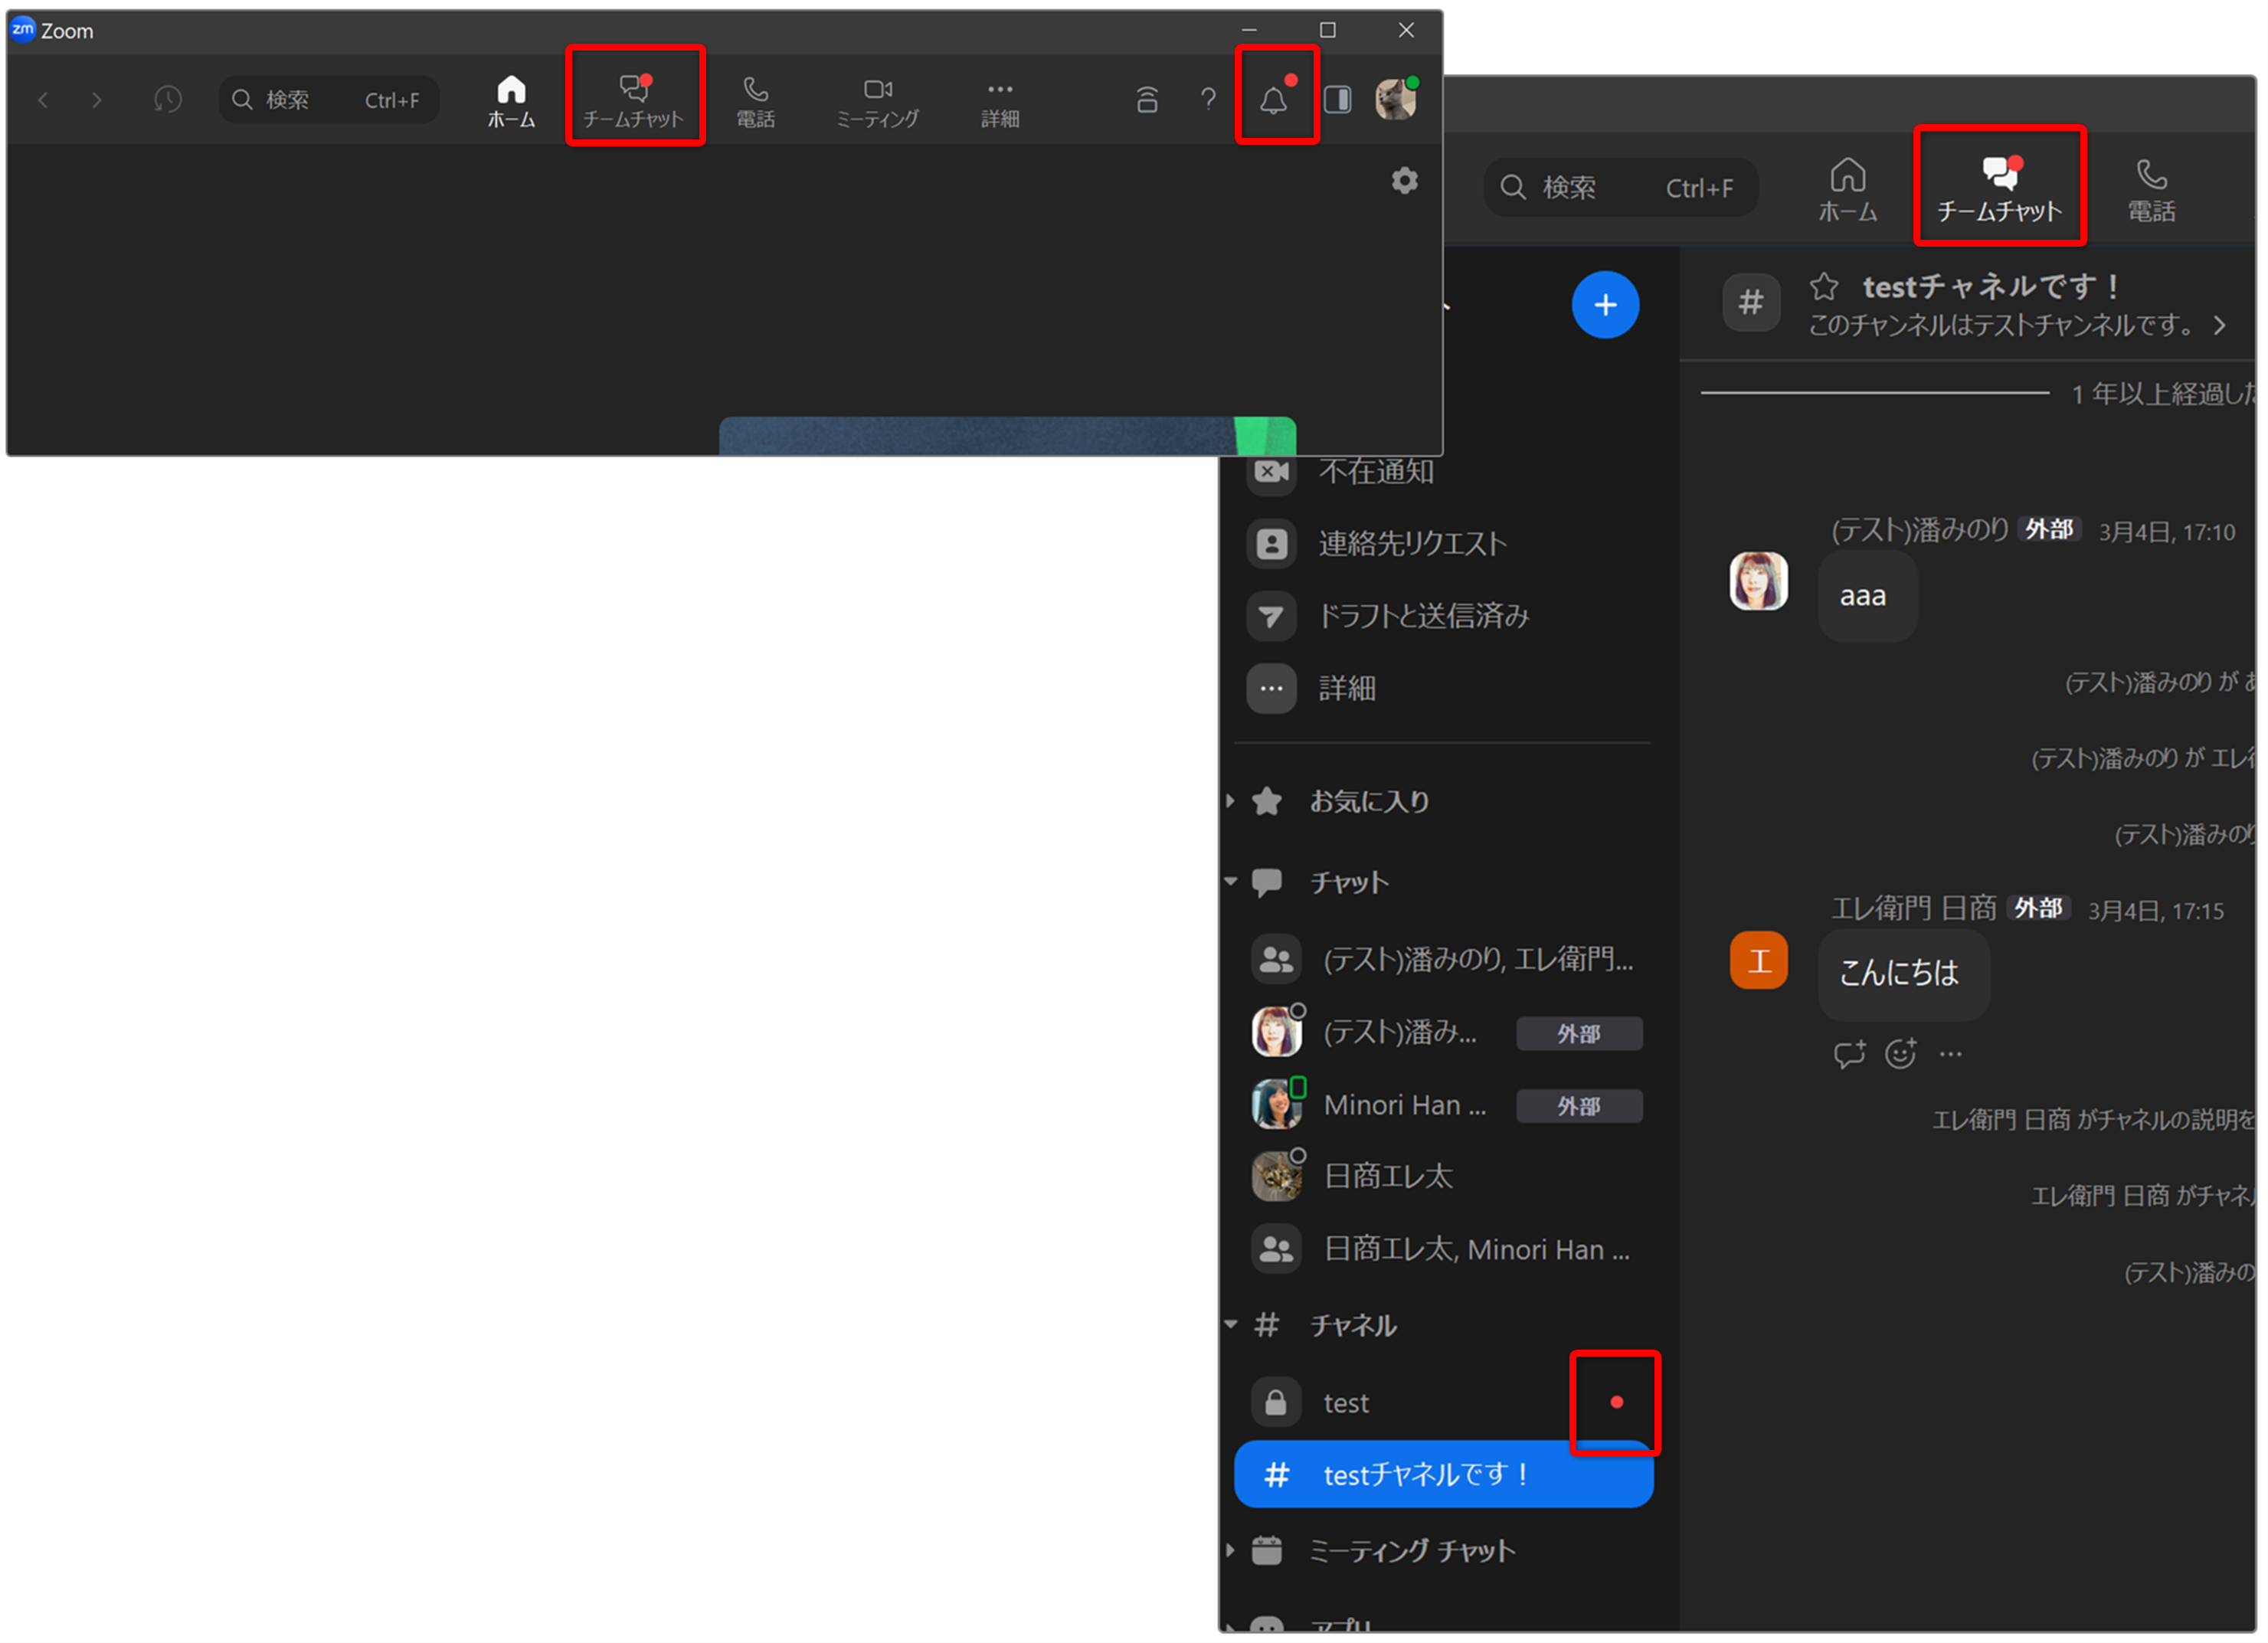Select the testチャネルです！ channel row
Screen dimensions: 2268x1643
coord(1444,1475)
